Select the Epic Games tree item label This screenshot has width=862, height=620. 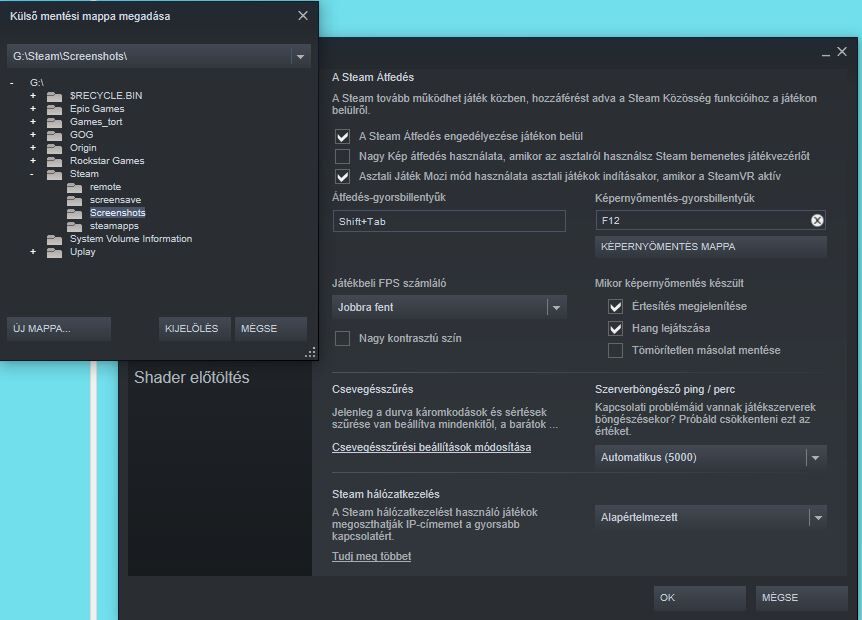pyautogui.click(x=97, y=109)
